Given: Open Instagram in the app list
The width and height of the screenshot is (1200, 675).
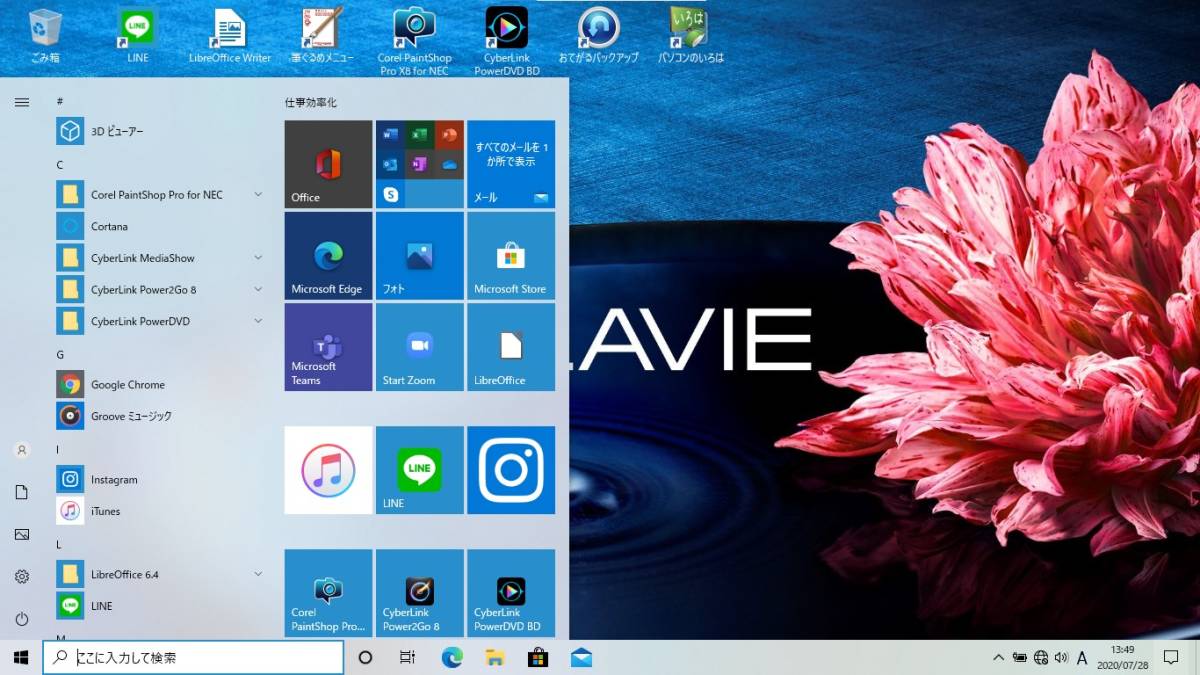Looking at the screenshot, I should click(x=160, y=479).
